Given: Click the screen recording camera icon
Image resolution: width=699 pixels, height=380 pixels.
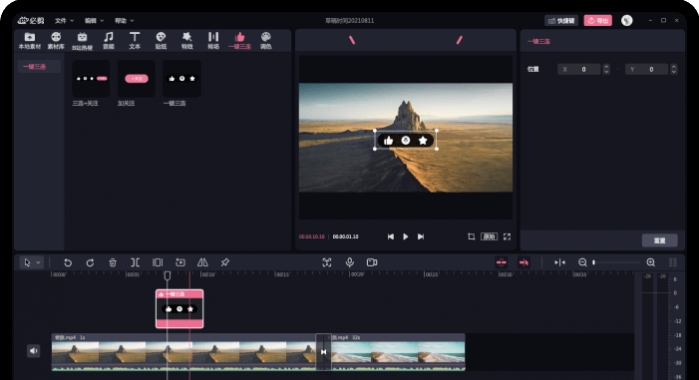Looking at the screenshot, I should [372, 263].
